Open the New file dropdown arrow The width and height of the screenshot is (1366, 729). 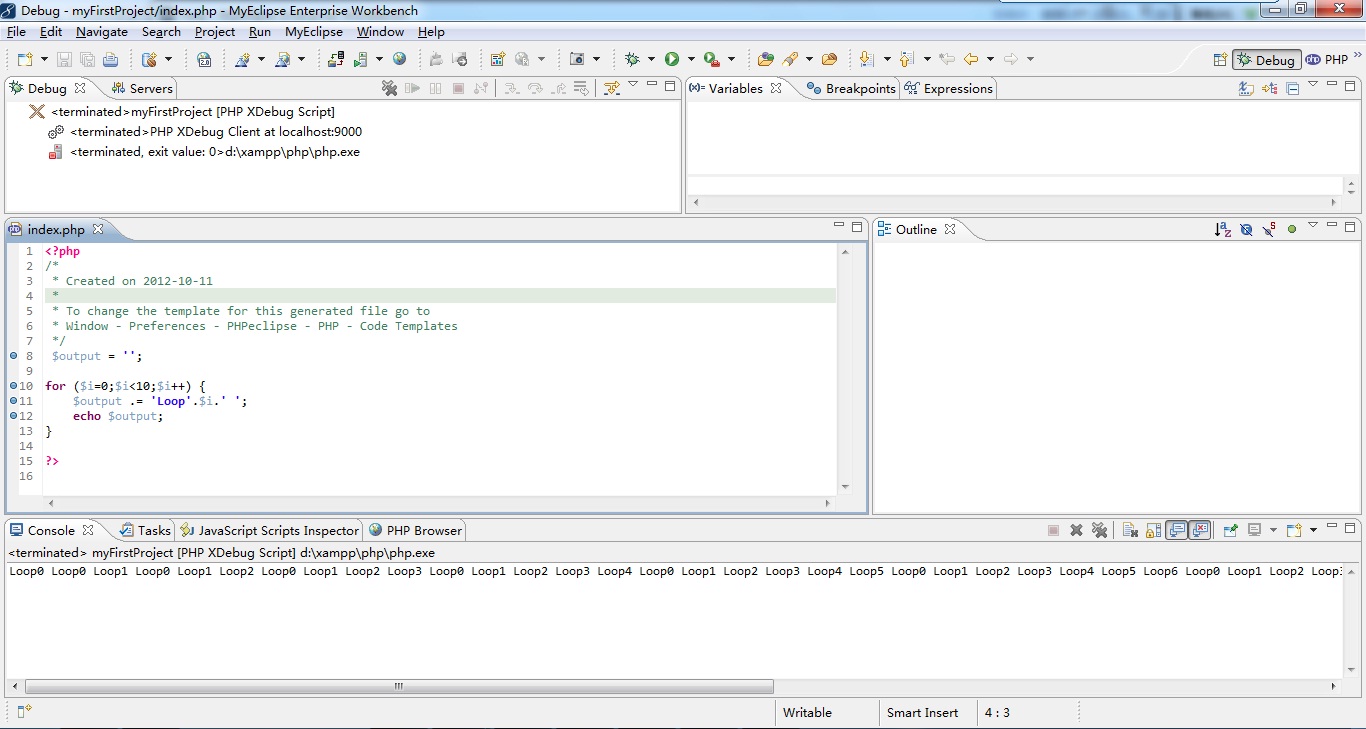[x=43, y=60]
